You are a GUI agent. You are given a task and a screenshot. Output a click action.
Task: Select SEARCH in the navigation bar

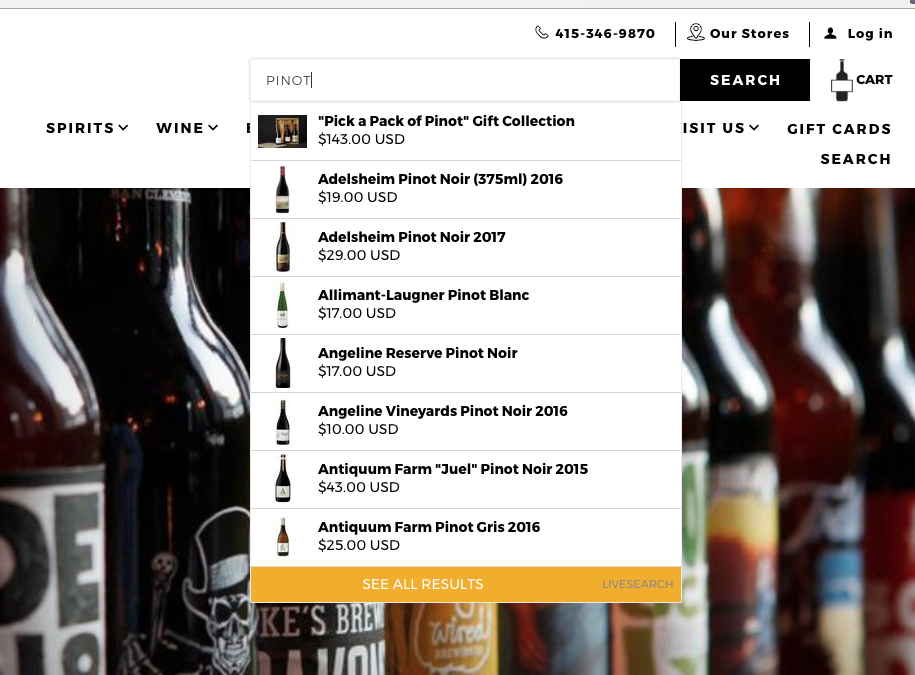(x=856, y=158)
